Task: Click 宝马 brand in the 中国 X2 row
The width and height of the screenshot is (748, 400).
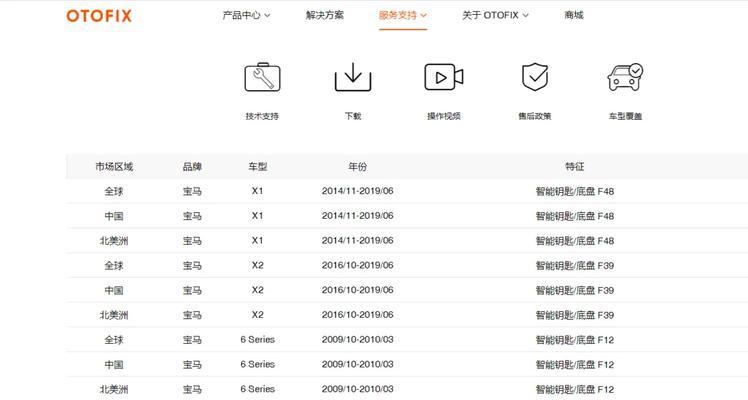Action: [192, 290]
